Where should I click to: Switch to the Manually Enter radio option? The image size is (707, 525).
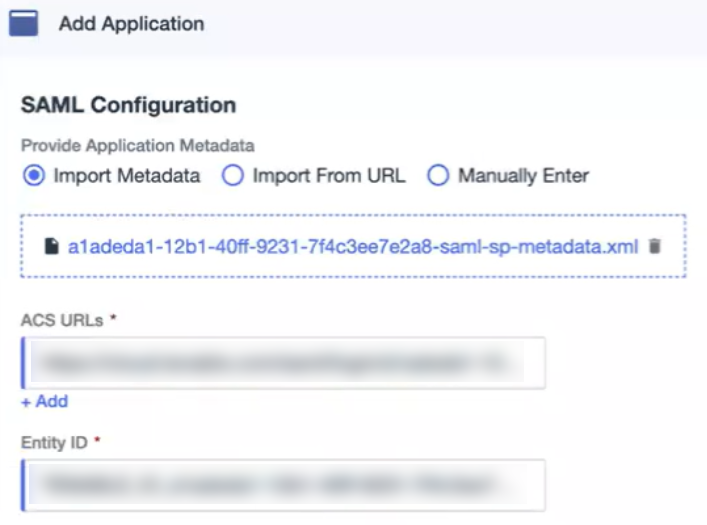[437, 176]
